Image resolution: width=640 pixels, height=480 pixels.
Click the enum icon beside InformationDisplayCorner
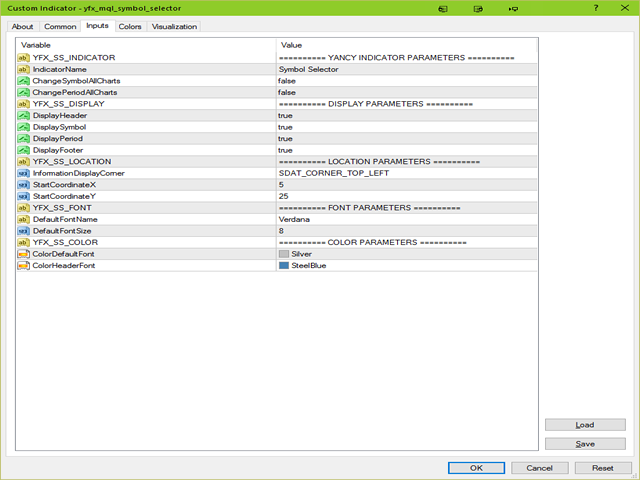[23, 173]
